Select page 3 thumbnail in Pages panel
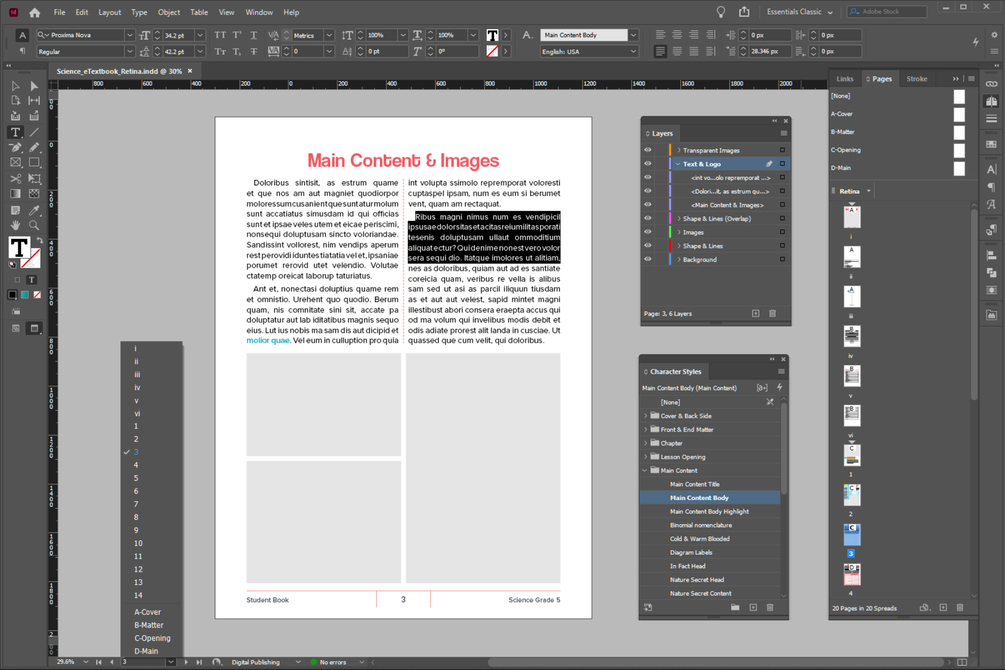This screenshot has height=670, width=1005. pyautogui.click(x=852, y=534)
